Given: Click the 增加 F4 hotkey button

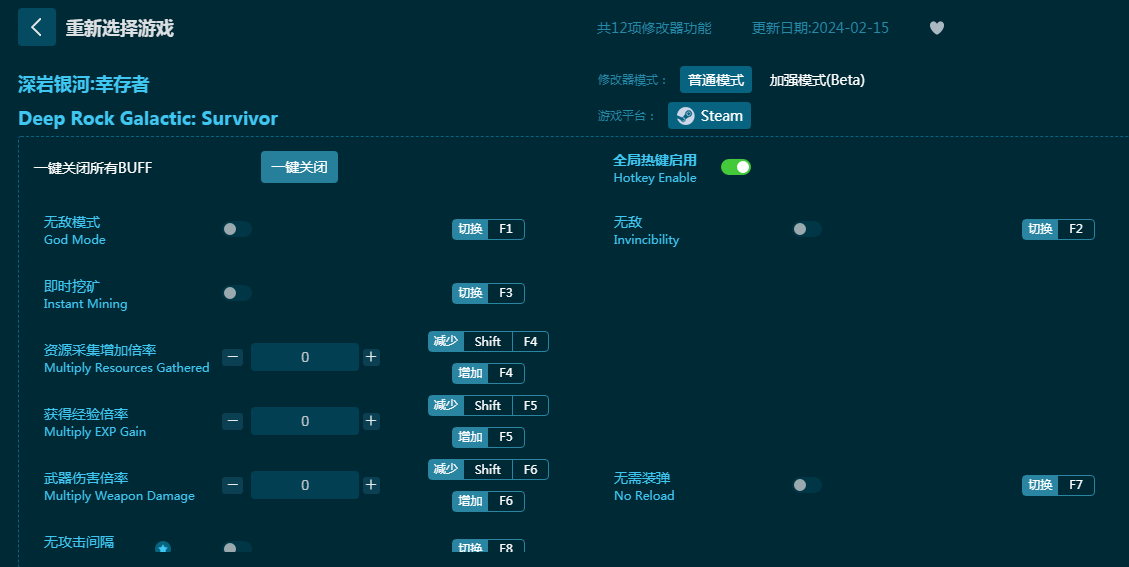Looking at the screenshot, I should tap(488, 373).
